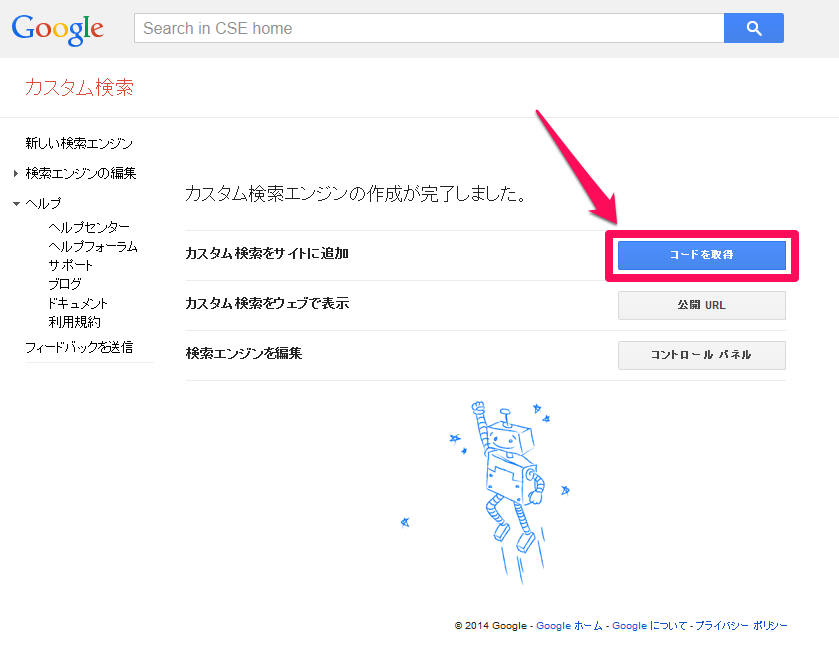
Task: Open ヘルプセンター link
Action: tap(89, 227)
